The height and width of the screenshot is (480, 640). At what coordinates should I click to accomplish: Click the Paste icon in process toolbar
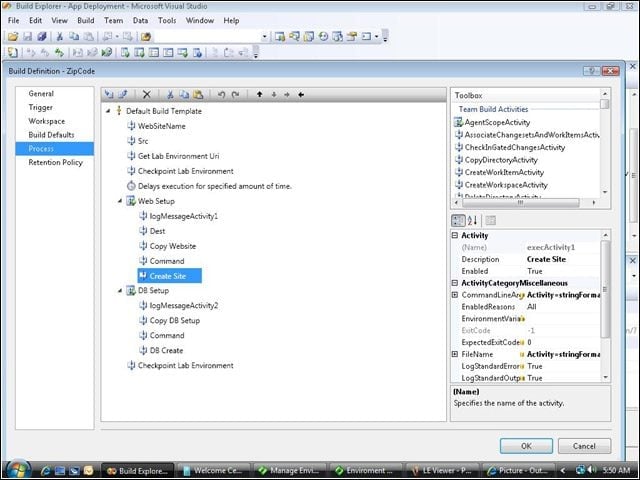pos(198,95)
